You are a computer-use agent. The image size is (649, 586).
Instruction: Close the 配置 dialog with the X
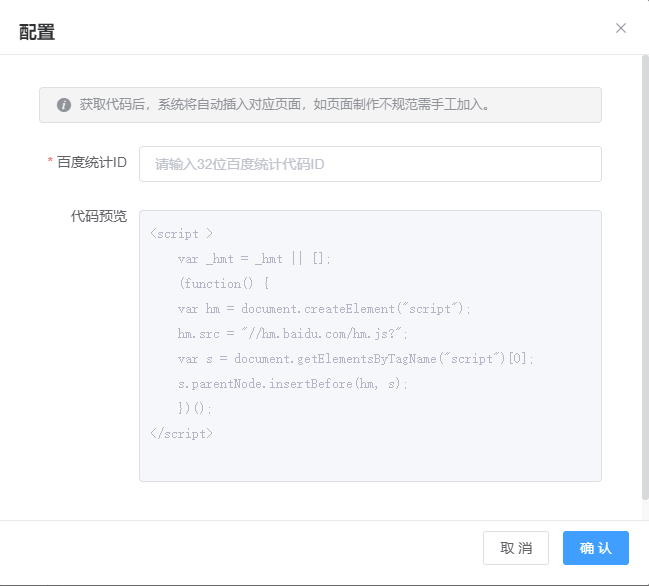[620, 28]
